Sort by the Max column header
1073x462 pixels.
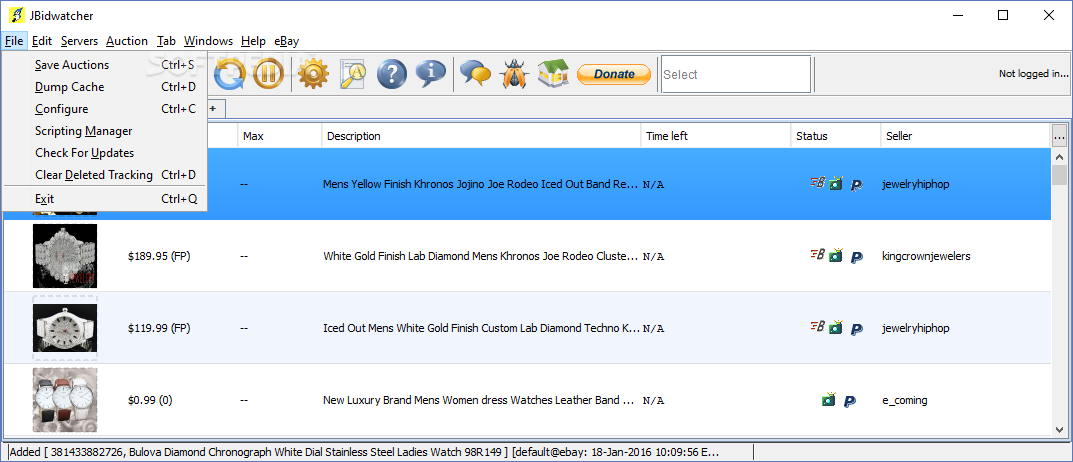(280, 136)
